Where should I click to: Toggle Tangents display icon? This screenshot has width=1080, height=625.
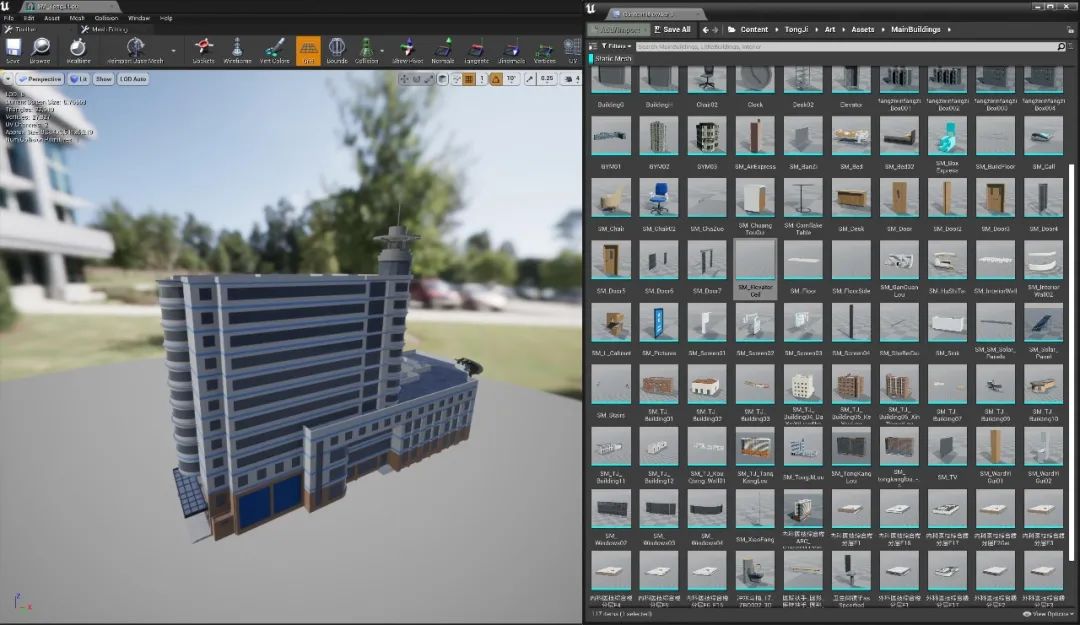point(476,50)
